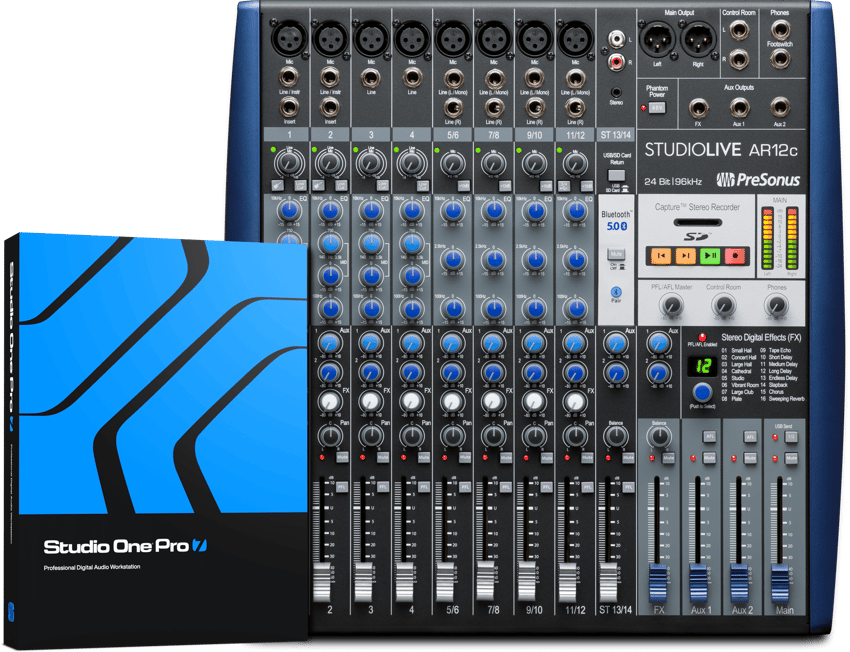Toggle channel 3 Low Cut button
Screen dimensions: 850x652
point(382,185)
